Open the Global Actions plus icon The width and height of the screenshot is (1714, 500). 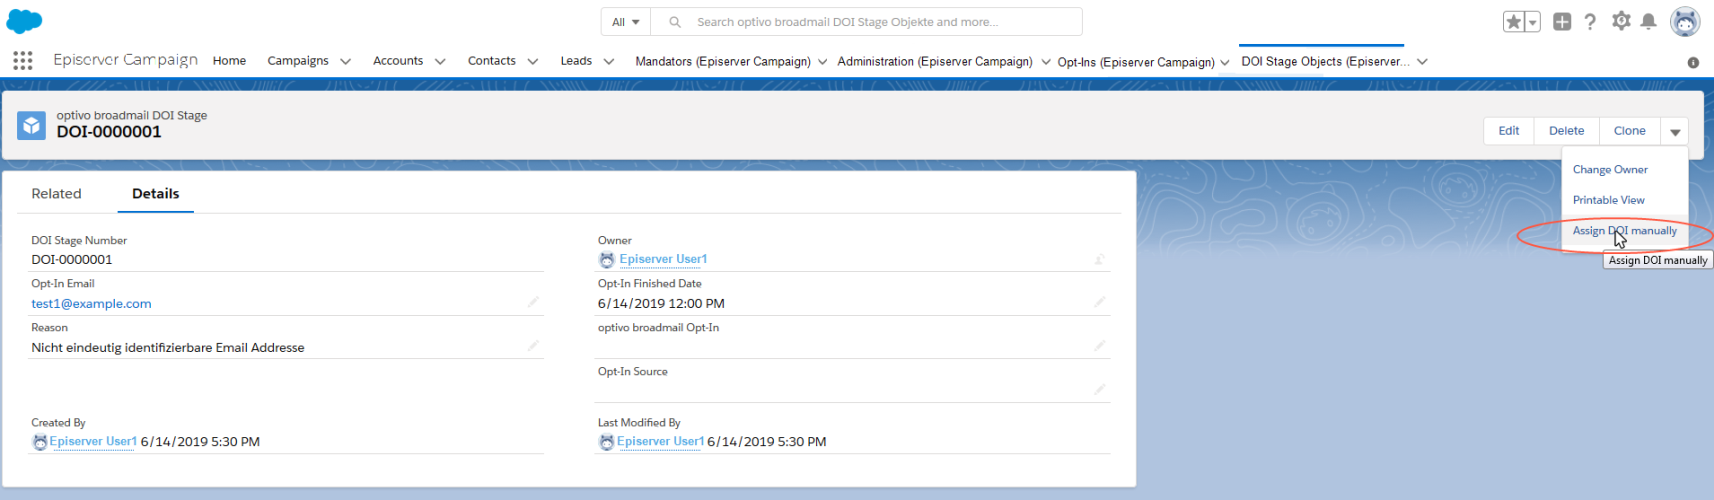coord(1562,22)
